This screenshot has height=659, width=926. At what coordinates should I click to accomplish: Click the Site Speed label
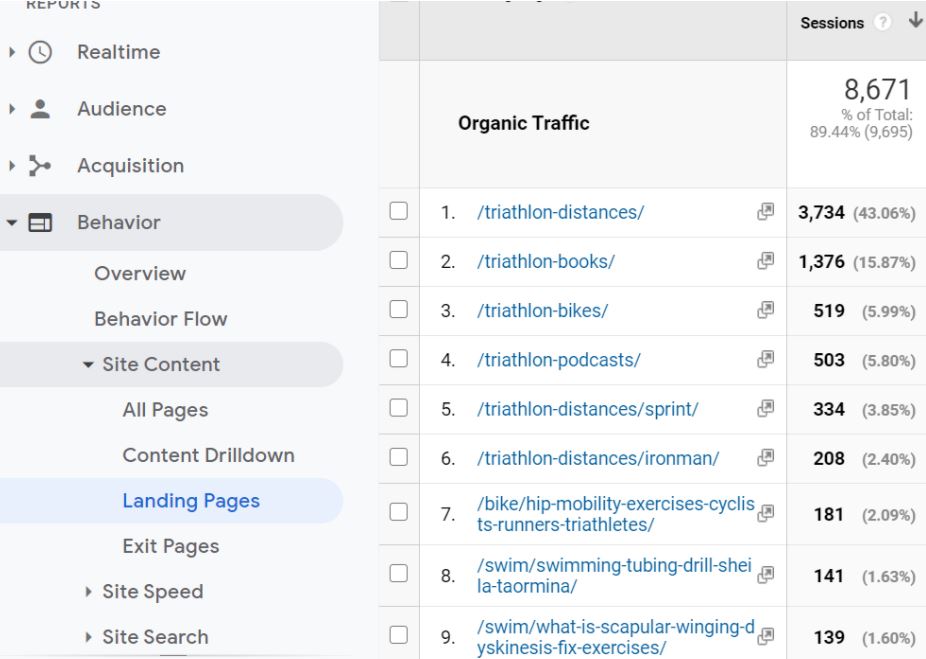coord(152,592)
